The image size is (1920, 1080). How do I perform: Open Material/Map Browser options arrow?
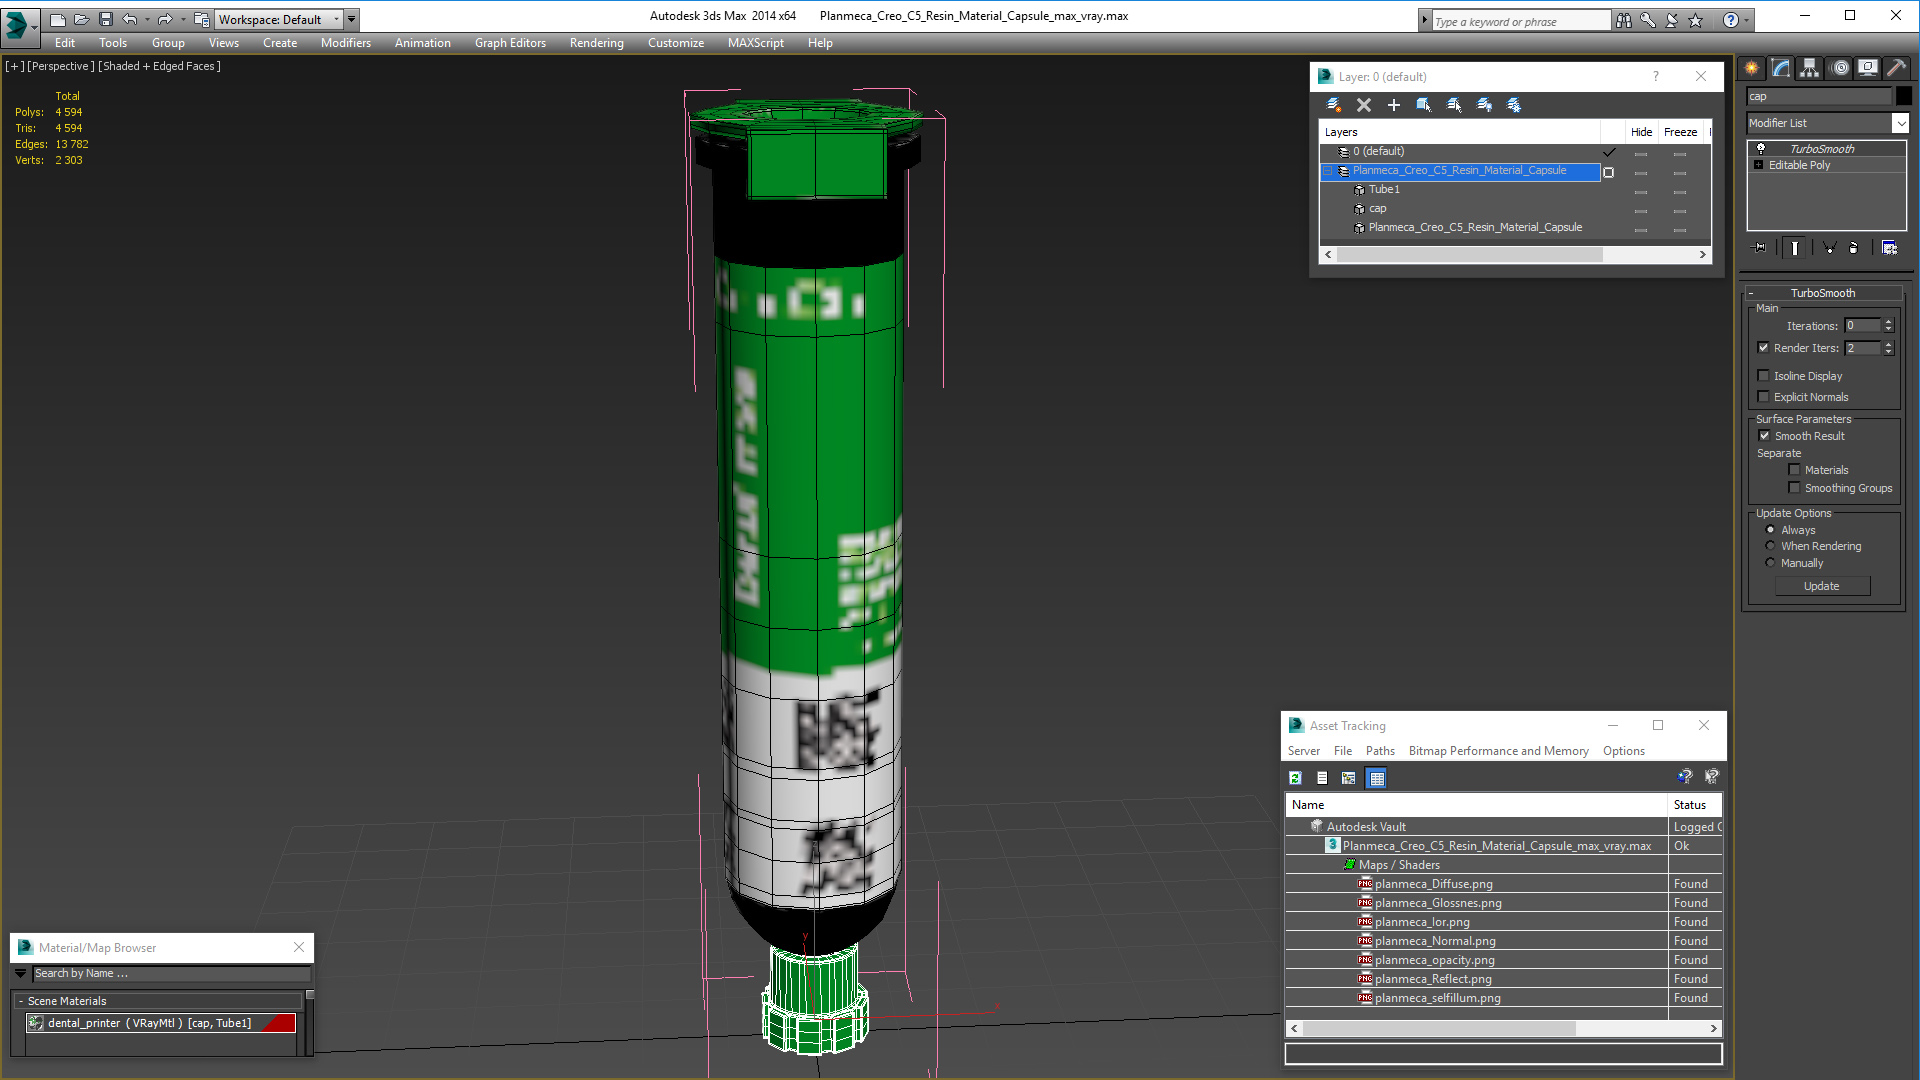pyautogui.click(x=20, y=973)
